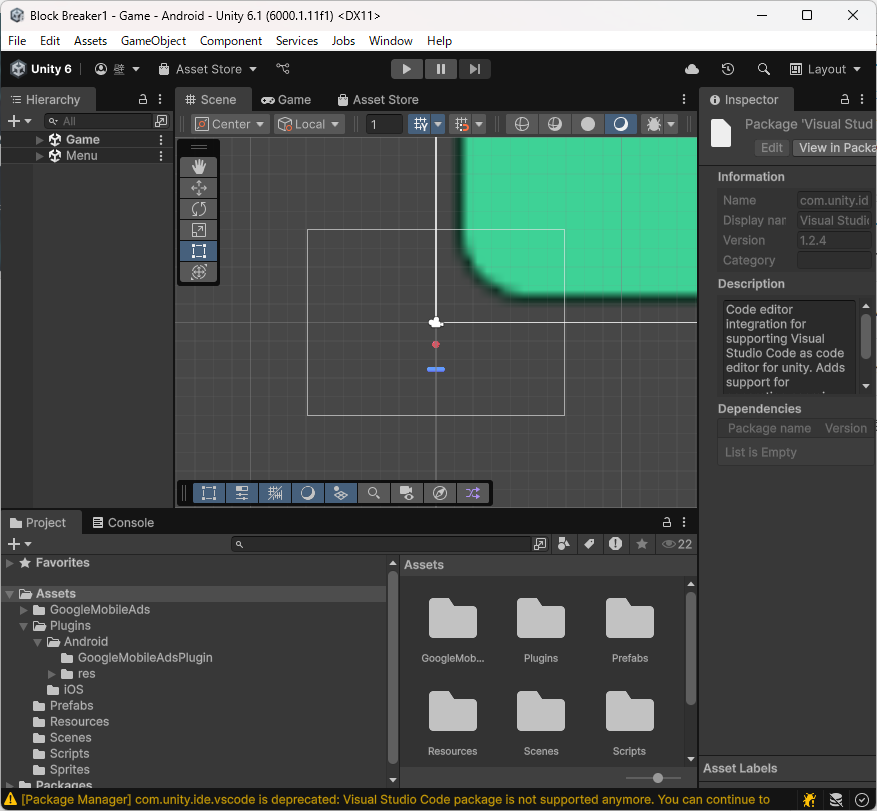Expand GoogleMobileAds folder in tree
The height and width of the screenshot is (811, 877).
pos(23,610)
